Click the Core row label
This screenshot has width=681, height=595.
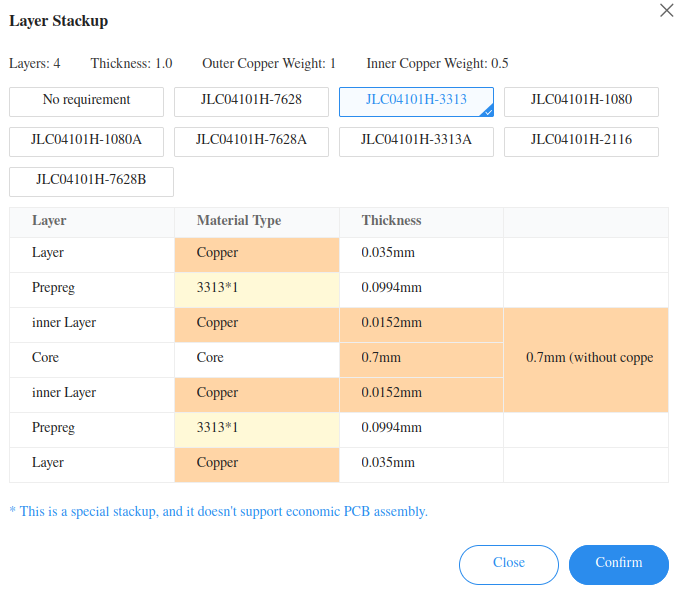(x=46, y=358)
